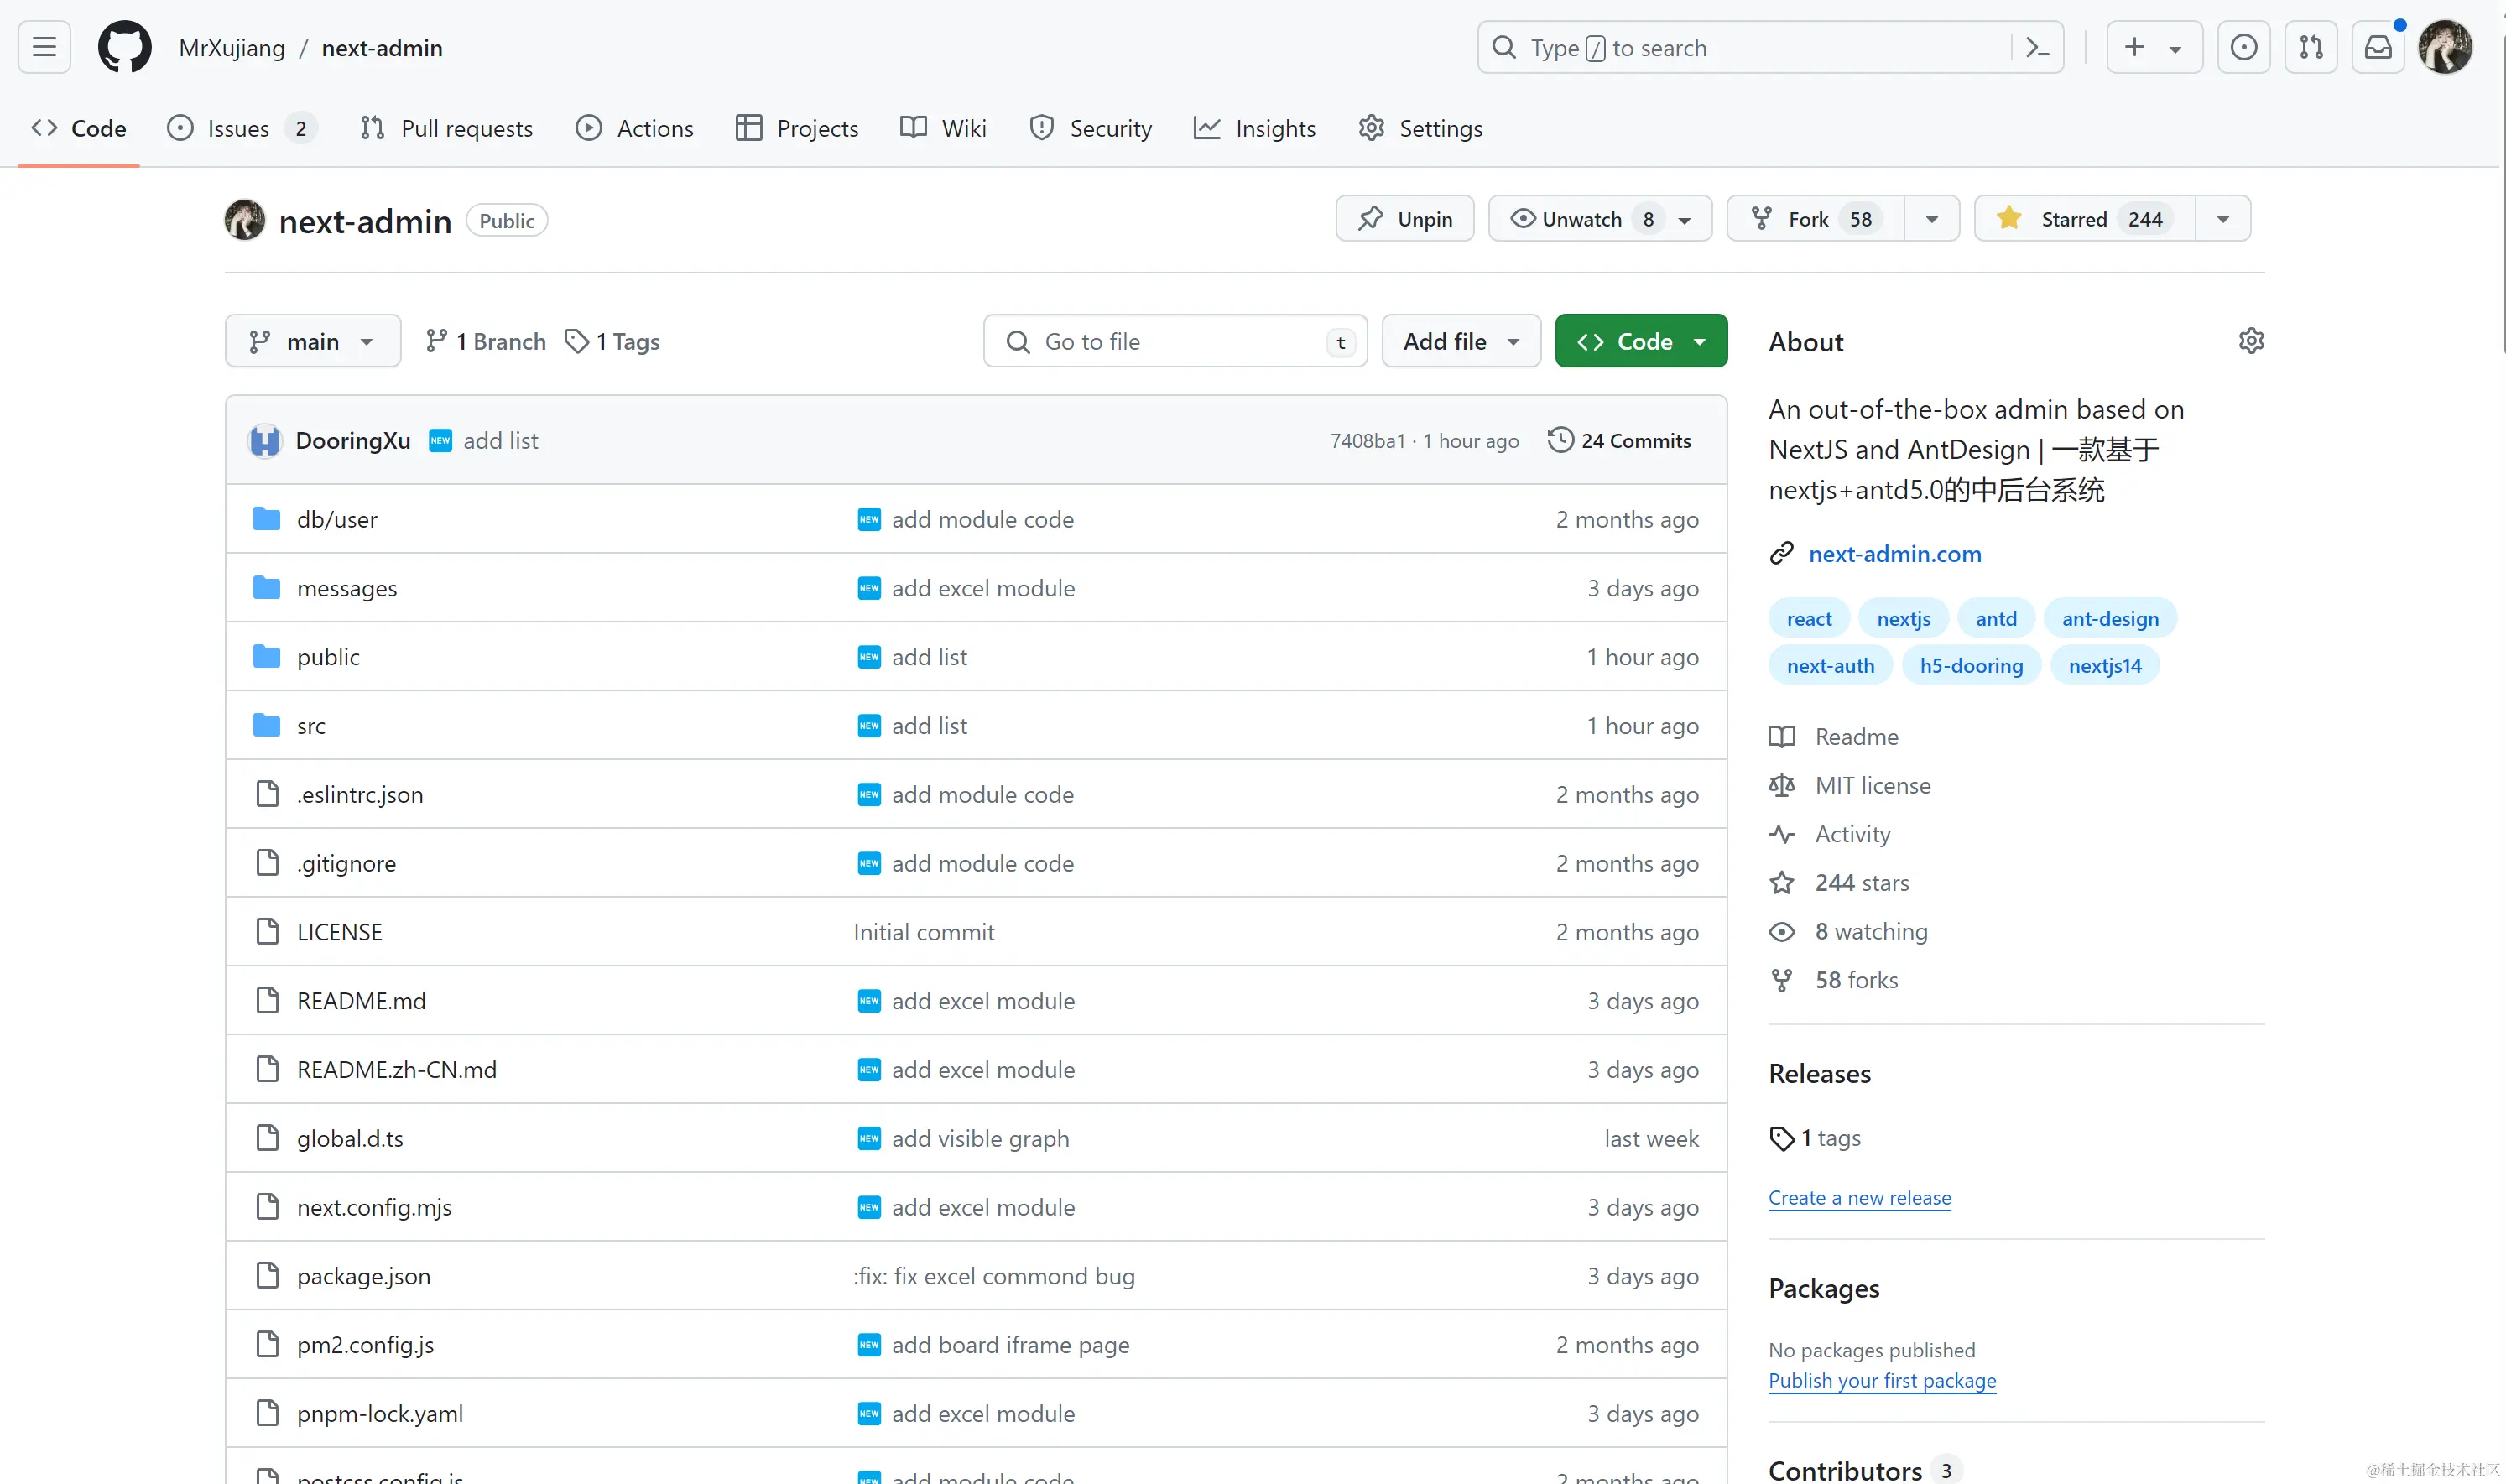Open the user profile avatar menu
The height and width of the screenshot is (1484, 2506).
2445,47
